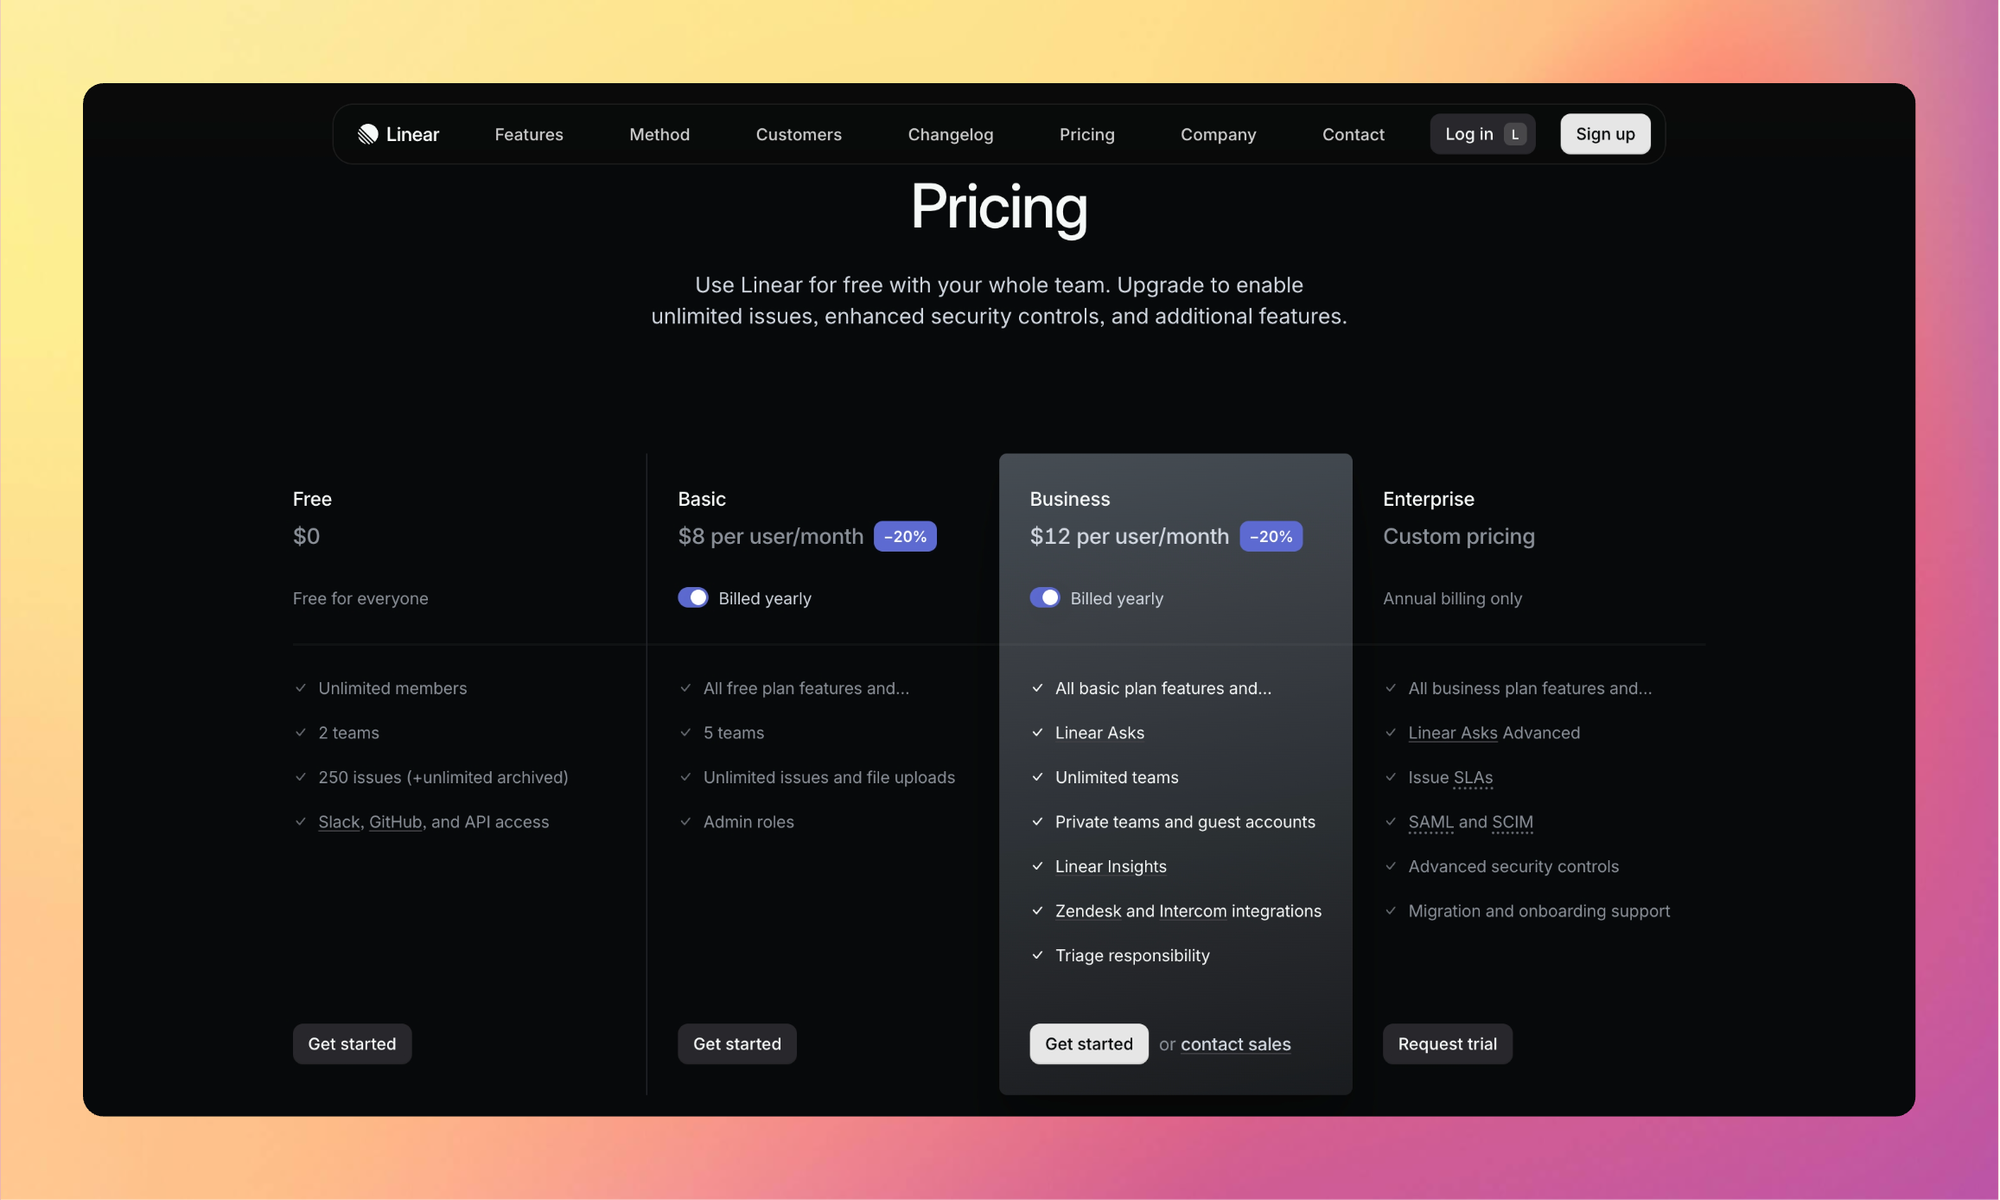The image size is (2000, 1200).
Task: Click the Changelog navigation icon
Action: tap(950, 133)
